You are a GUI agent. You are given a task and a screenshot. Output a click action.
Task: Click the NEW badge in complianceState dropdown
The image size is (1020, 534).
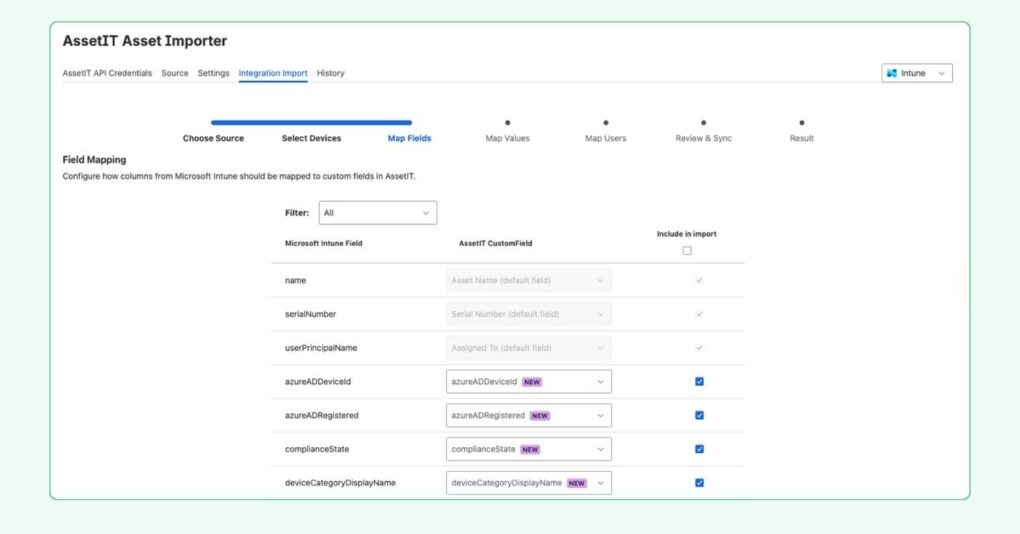(530, 449)
